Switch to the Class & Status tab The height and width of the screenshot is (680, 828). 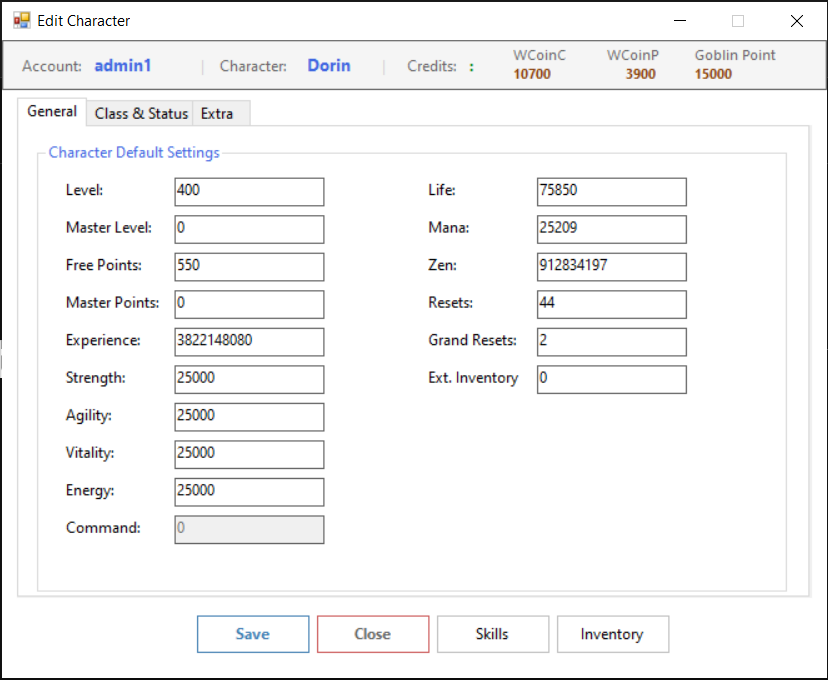140,113
